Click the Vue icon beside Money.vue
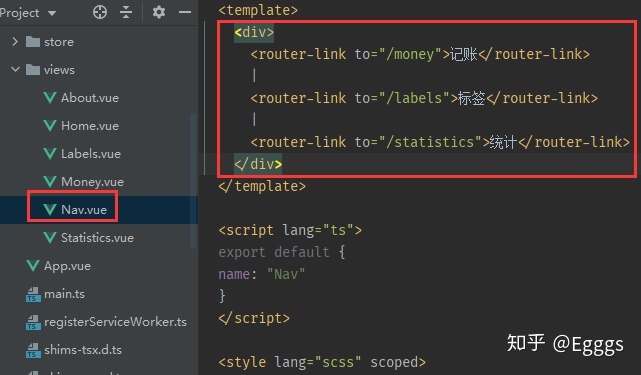 point(50,182)
